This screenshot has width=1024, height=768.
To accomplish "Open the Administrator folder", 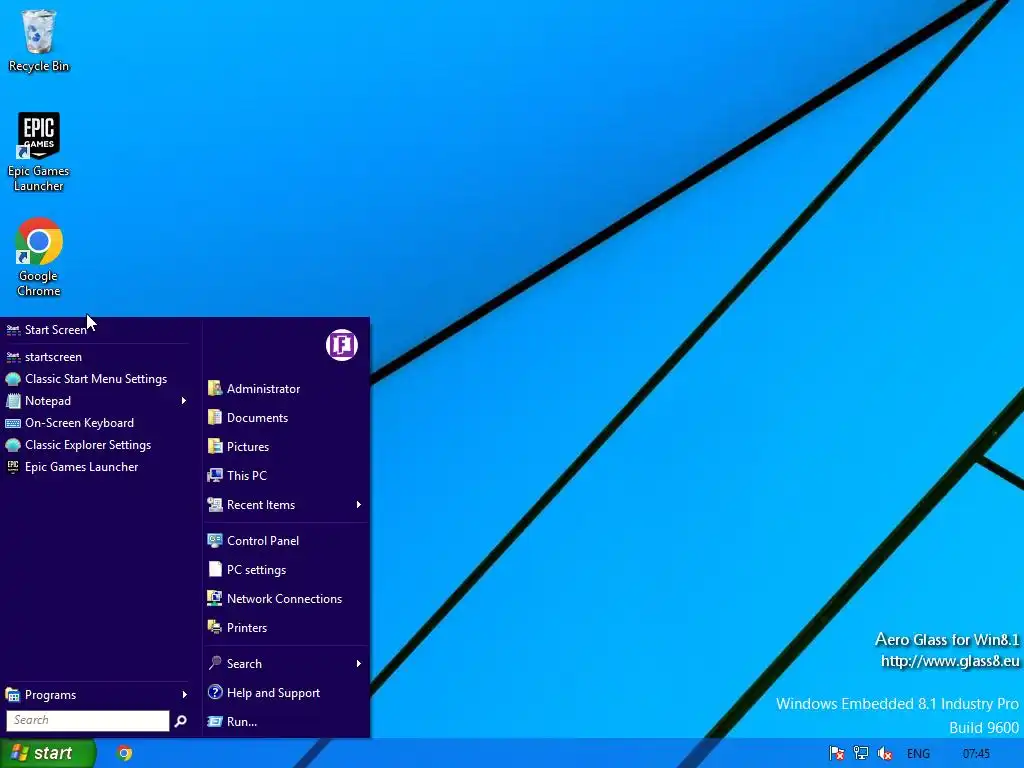I will (x=286, y=389).
